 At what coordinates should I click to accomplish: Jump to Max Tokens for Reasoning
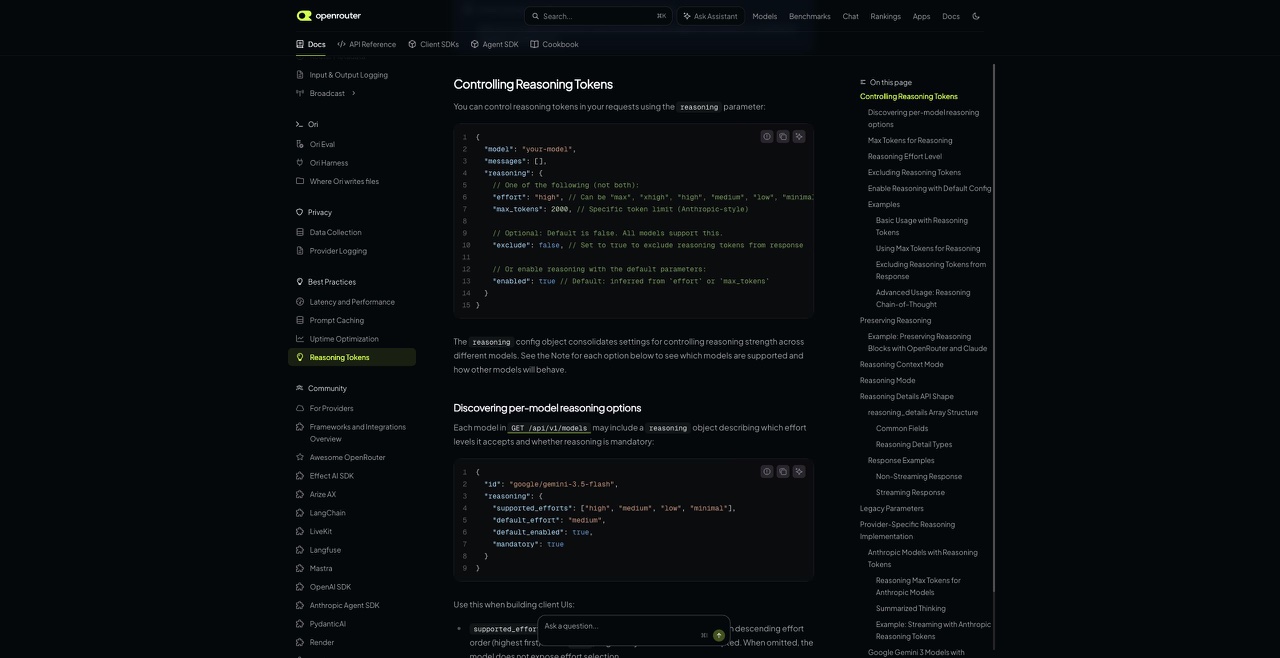(x=910, y=140)
